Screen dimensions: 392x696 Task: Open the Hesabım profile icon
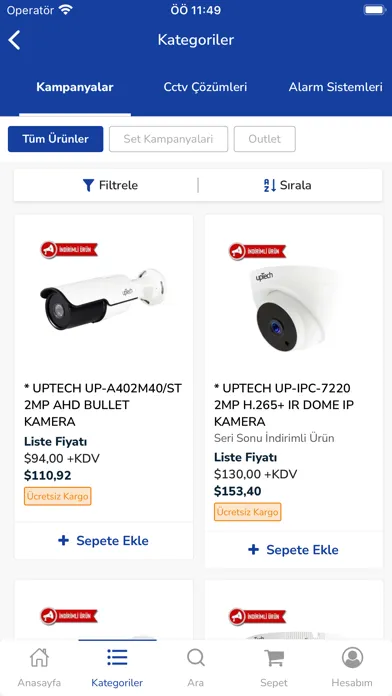pyautogui.click(x=352, y=657)
